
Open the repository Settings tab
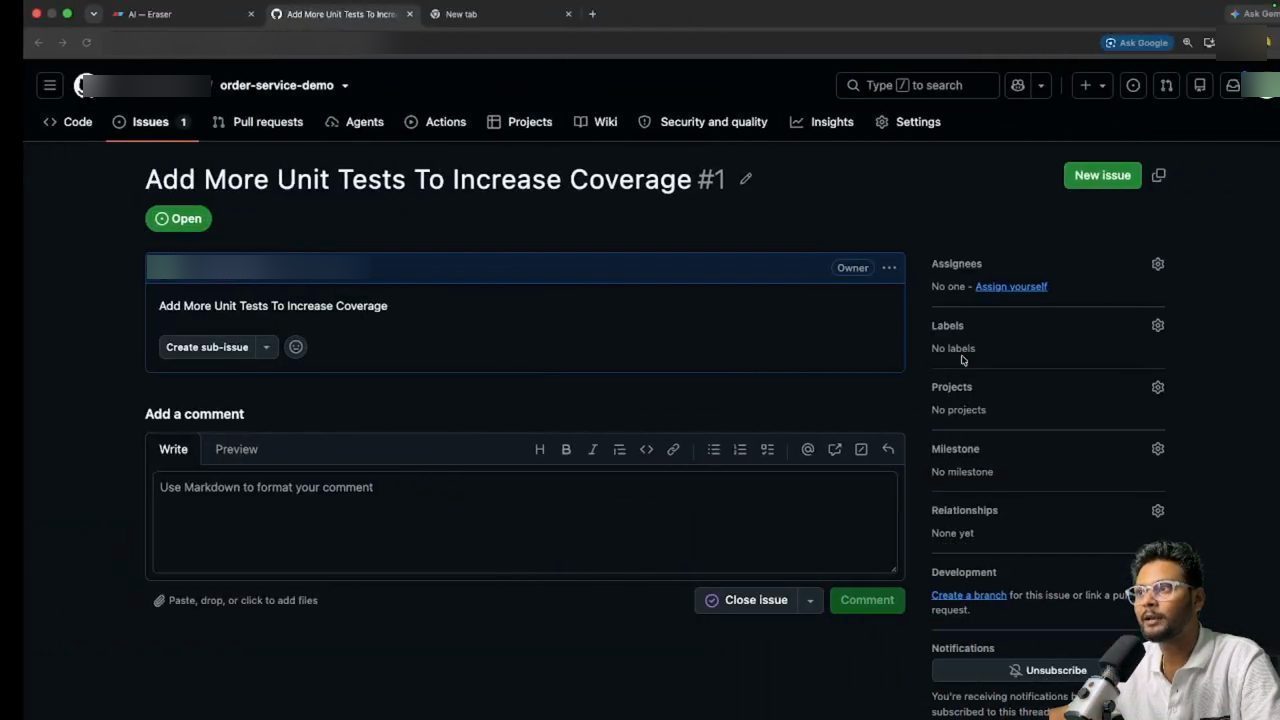[x=908, y=122]
